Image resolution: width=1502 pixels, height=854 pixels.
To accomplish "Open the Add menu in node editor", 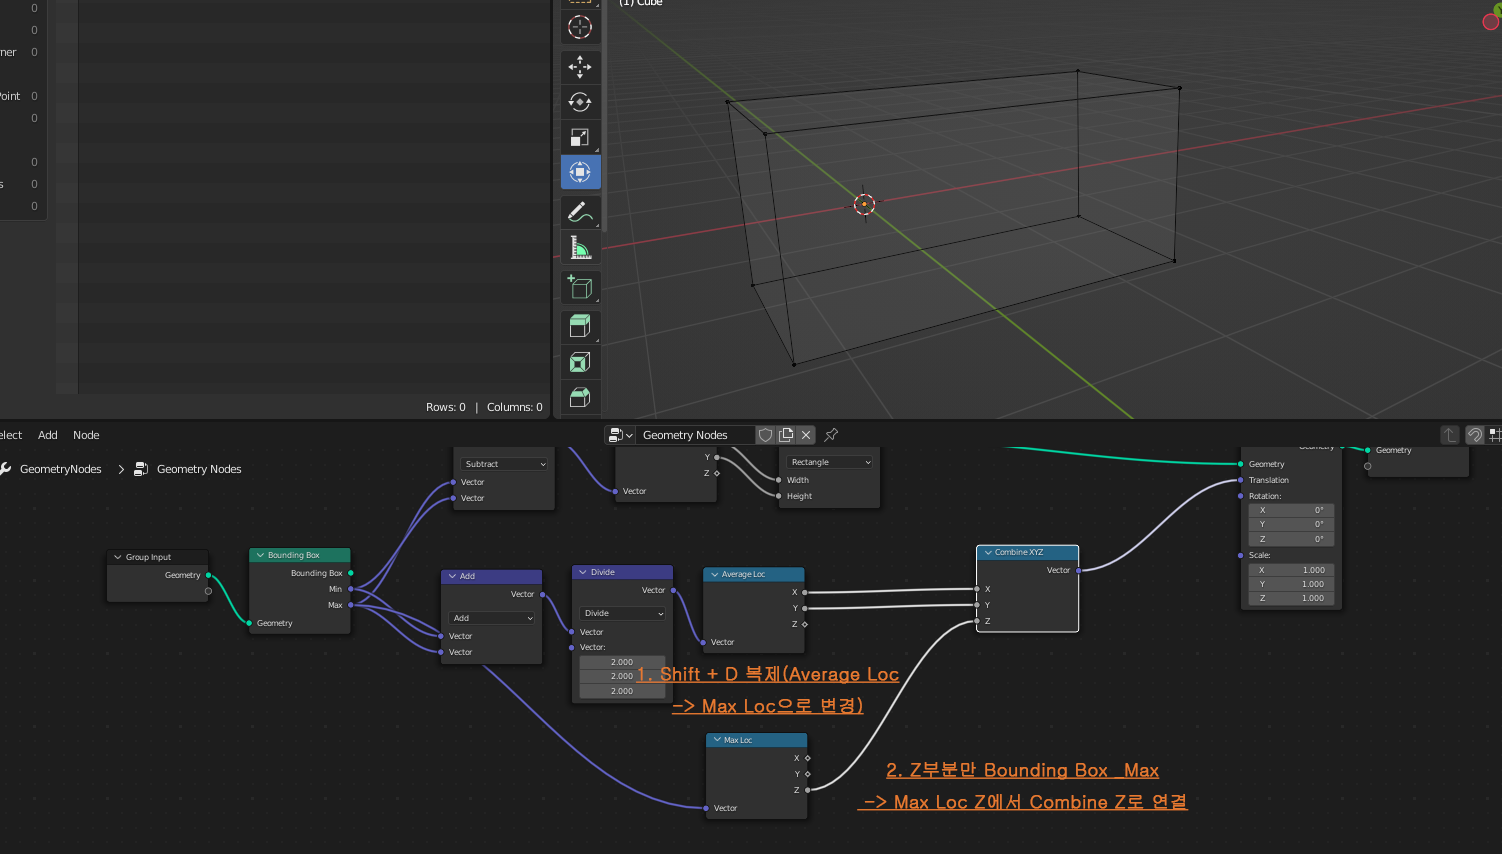I will coord(48,435).
